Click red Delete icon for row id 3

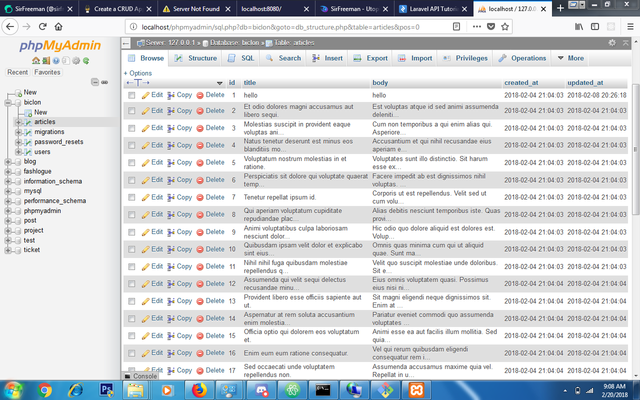pyautogui.click(x=200, y=128)
